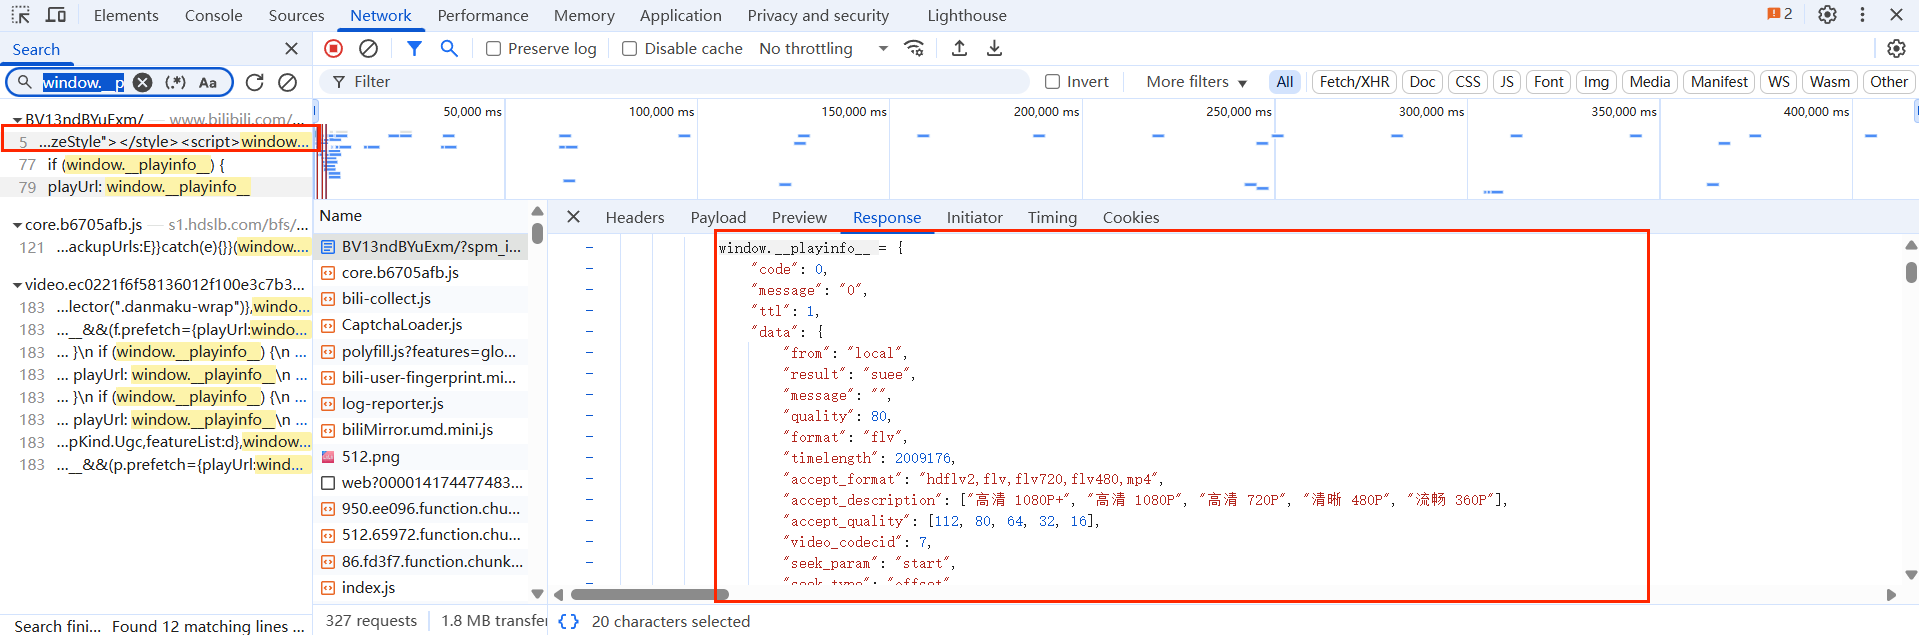Screen dimensions: 1919x635
Task: Filter requests by Fetch/XHR type
Action: (1354, 82)
